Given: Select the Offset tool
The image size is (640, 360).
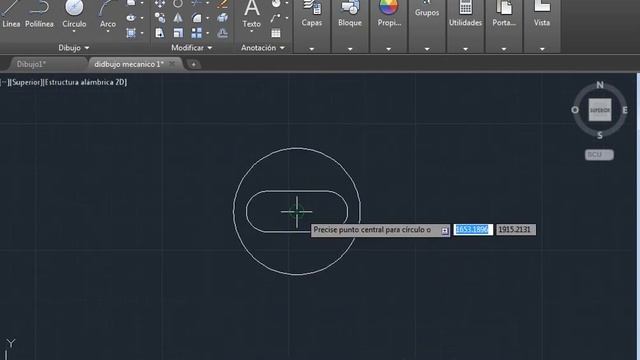Looking at the screenshot, I should (222, 33).
